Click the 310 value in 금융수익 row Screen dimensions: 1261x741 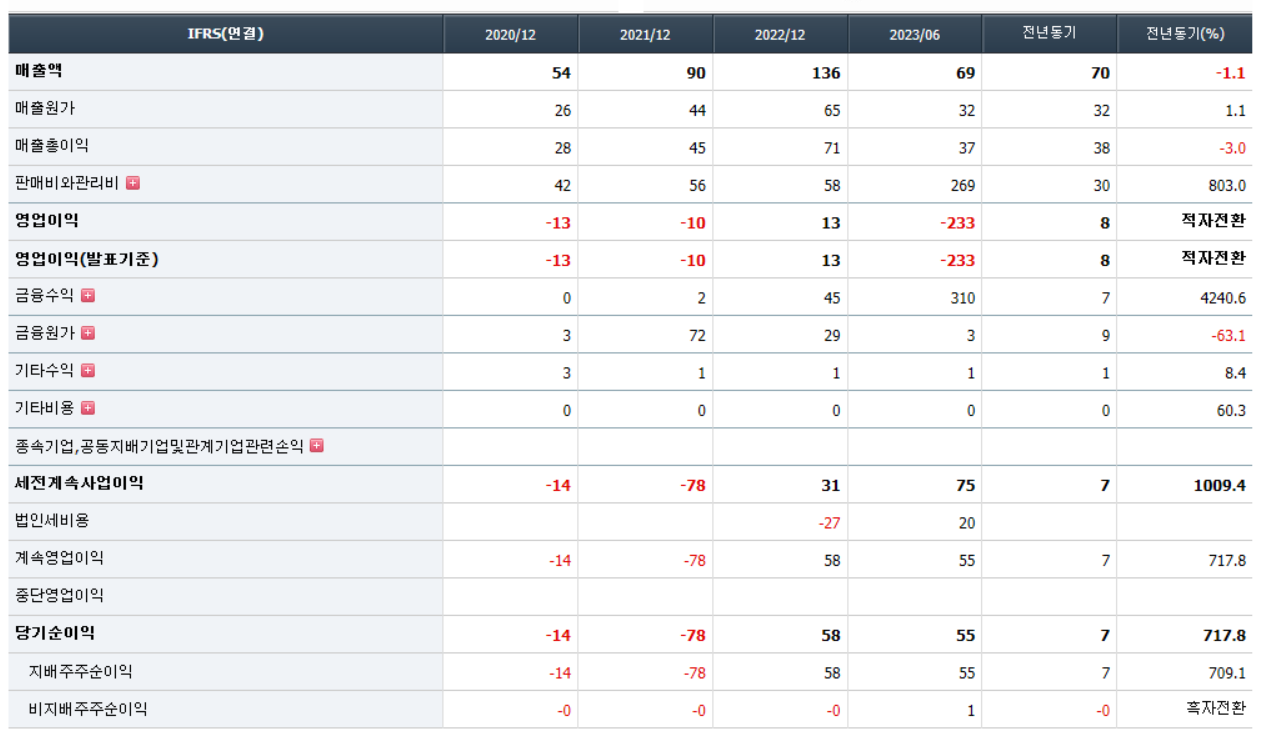click(963, 298)
